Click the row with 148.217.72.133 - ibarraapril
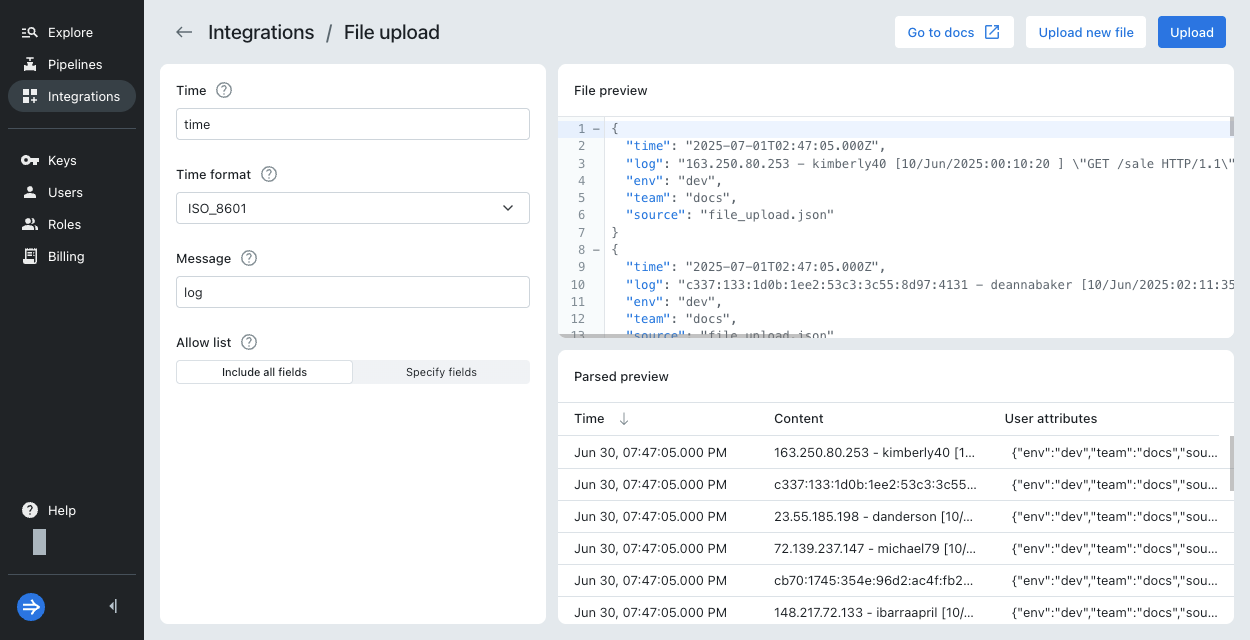The image size is (1250, 640). click(x=888, y=610)
